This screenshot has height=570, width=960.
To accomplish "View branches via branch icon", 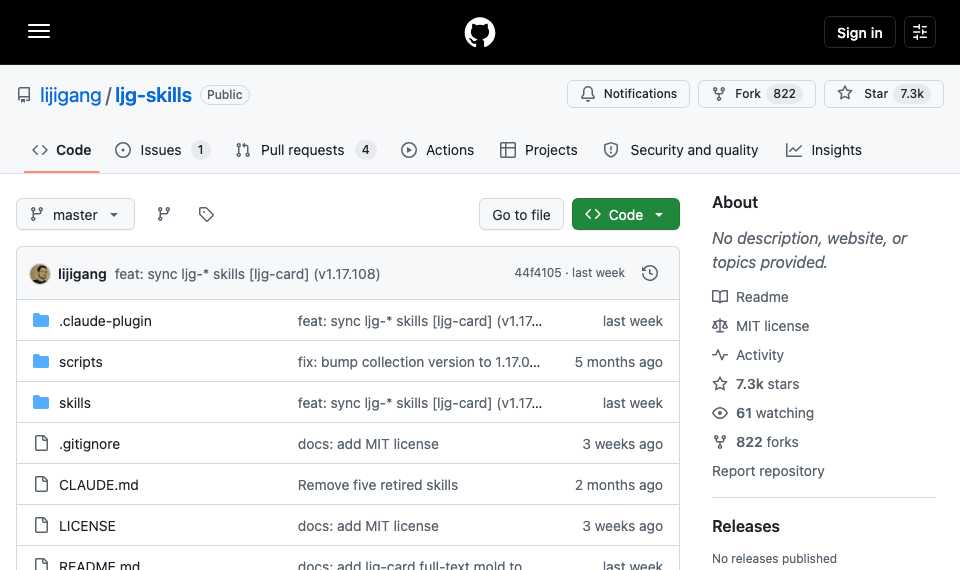I will (x=163, y=214).
